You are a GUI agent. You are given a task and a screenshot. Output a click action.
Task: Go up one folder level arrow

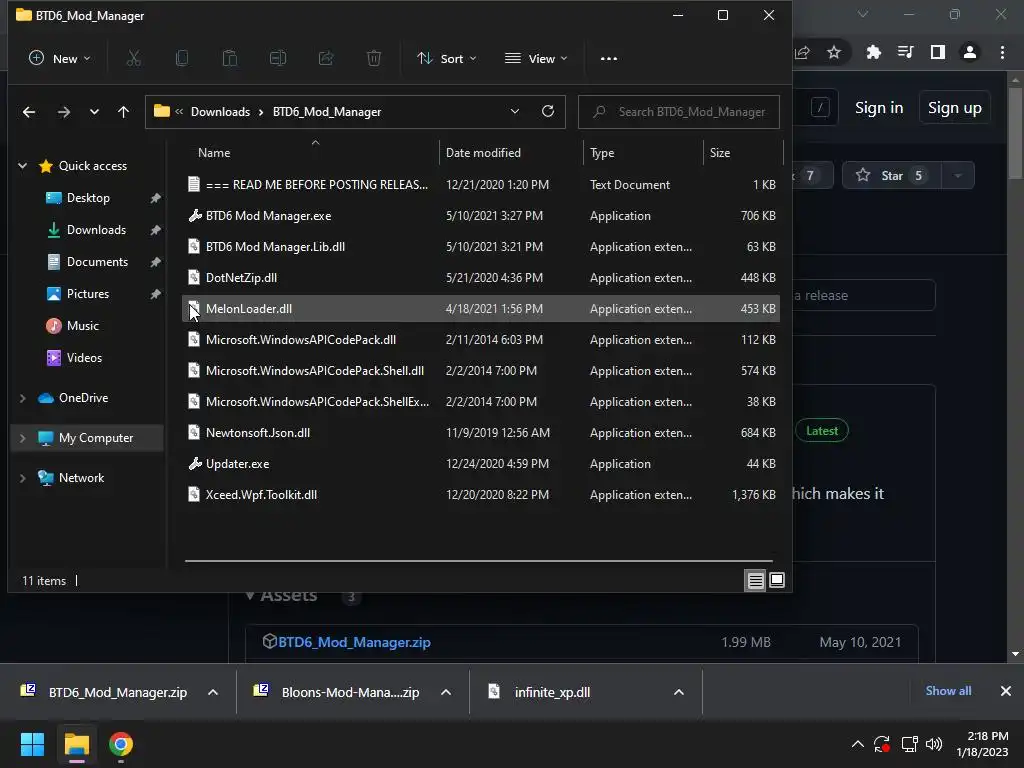pyautogui.click(x=123, y=112)
